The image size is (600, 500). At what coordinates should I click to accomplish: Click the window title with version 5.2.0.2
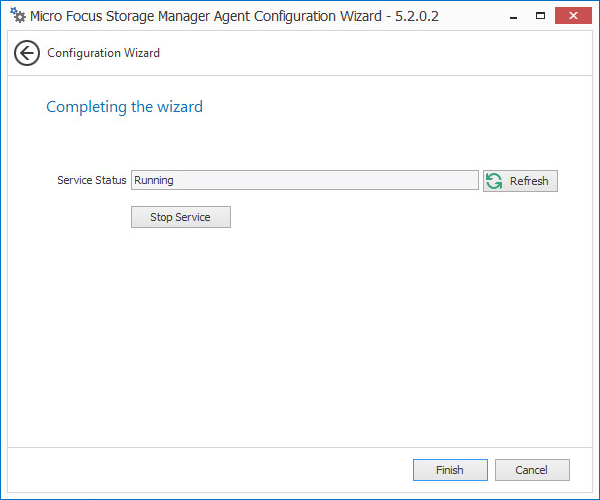click(234, 16)
